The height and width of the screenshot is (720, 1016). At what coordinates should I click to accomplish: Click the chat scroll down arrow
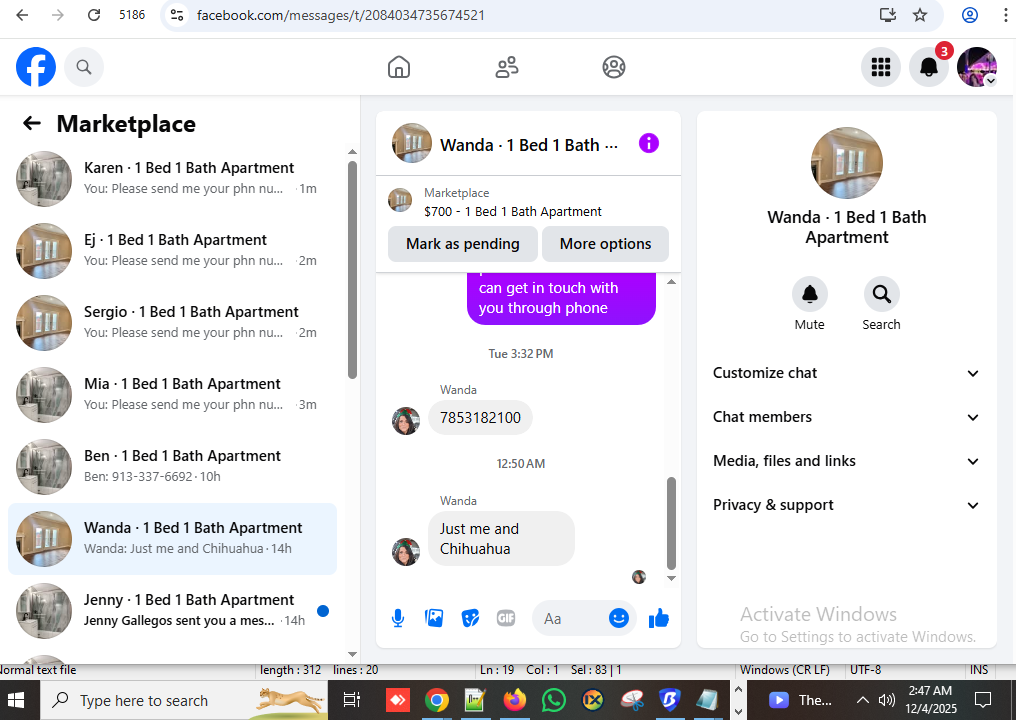pos(671,578)
